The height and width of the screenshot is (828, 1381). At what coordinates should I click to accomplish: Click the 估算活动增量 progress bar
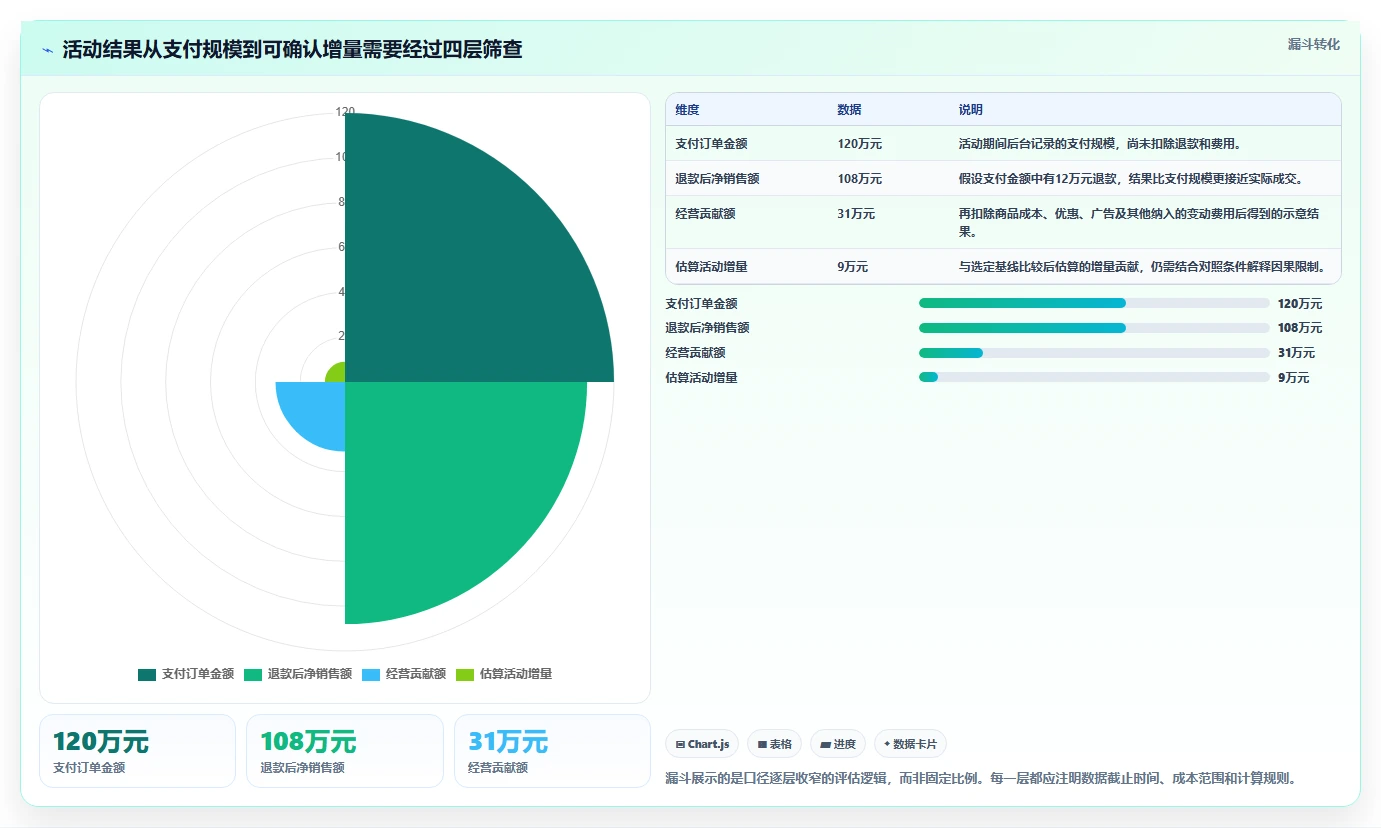coord(1094,377)
